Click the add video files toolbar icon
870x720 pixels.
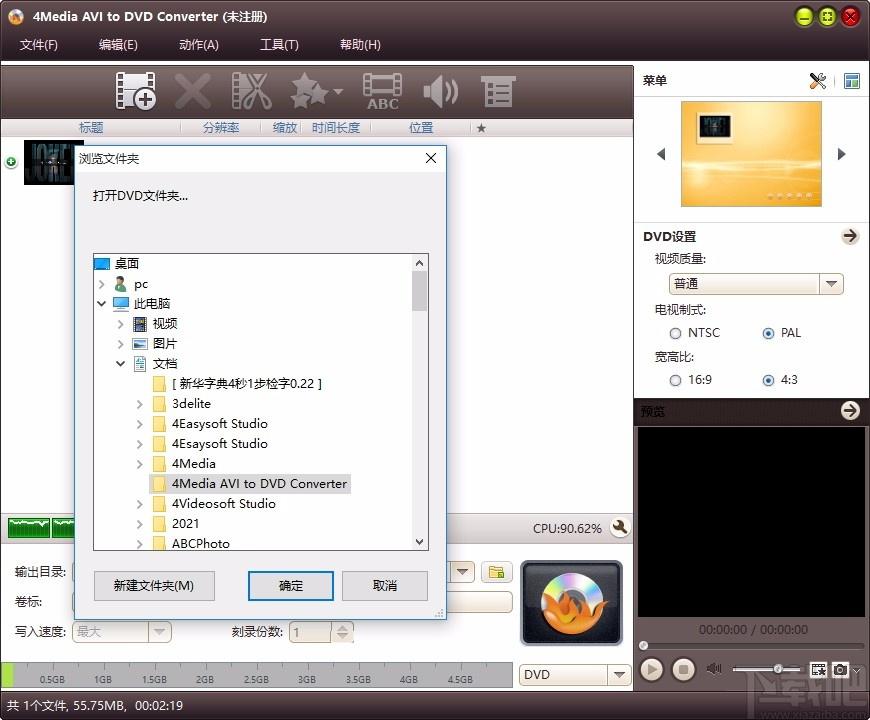(x=135, y=90)
